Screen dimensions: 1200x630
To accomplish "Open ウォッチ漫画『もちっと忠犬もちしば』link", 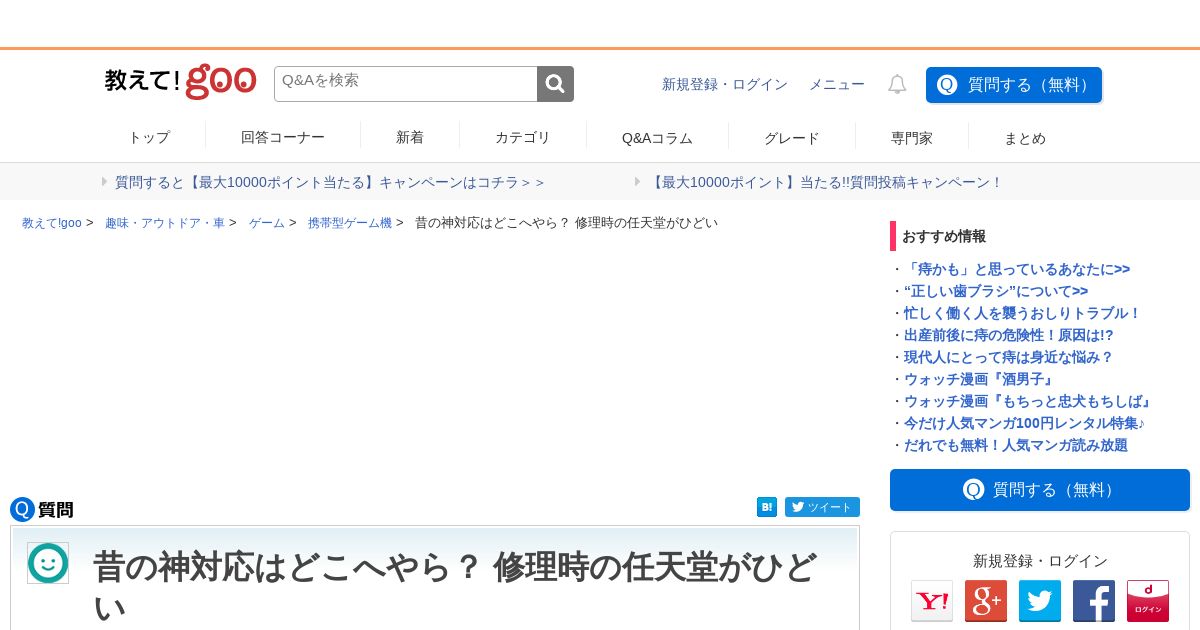I will tap(1029, 401).
